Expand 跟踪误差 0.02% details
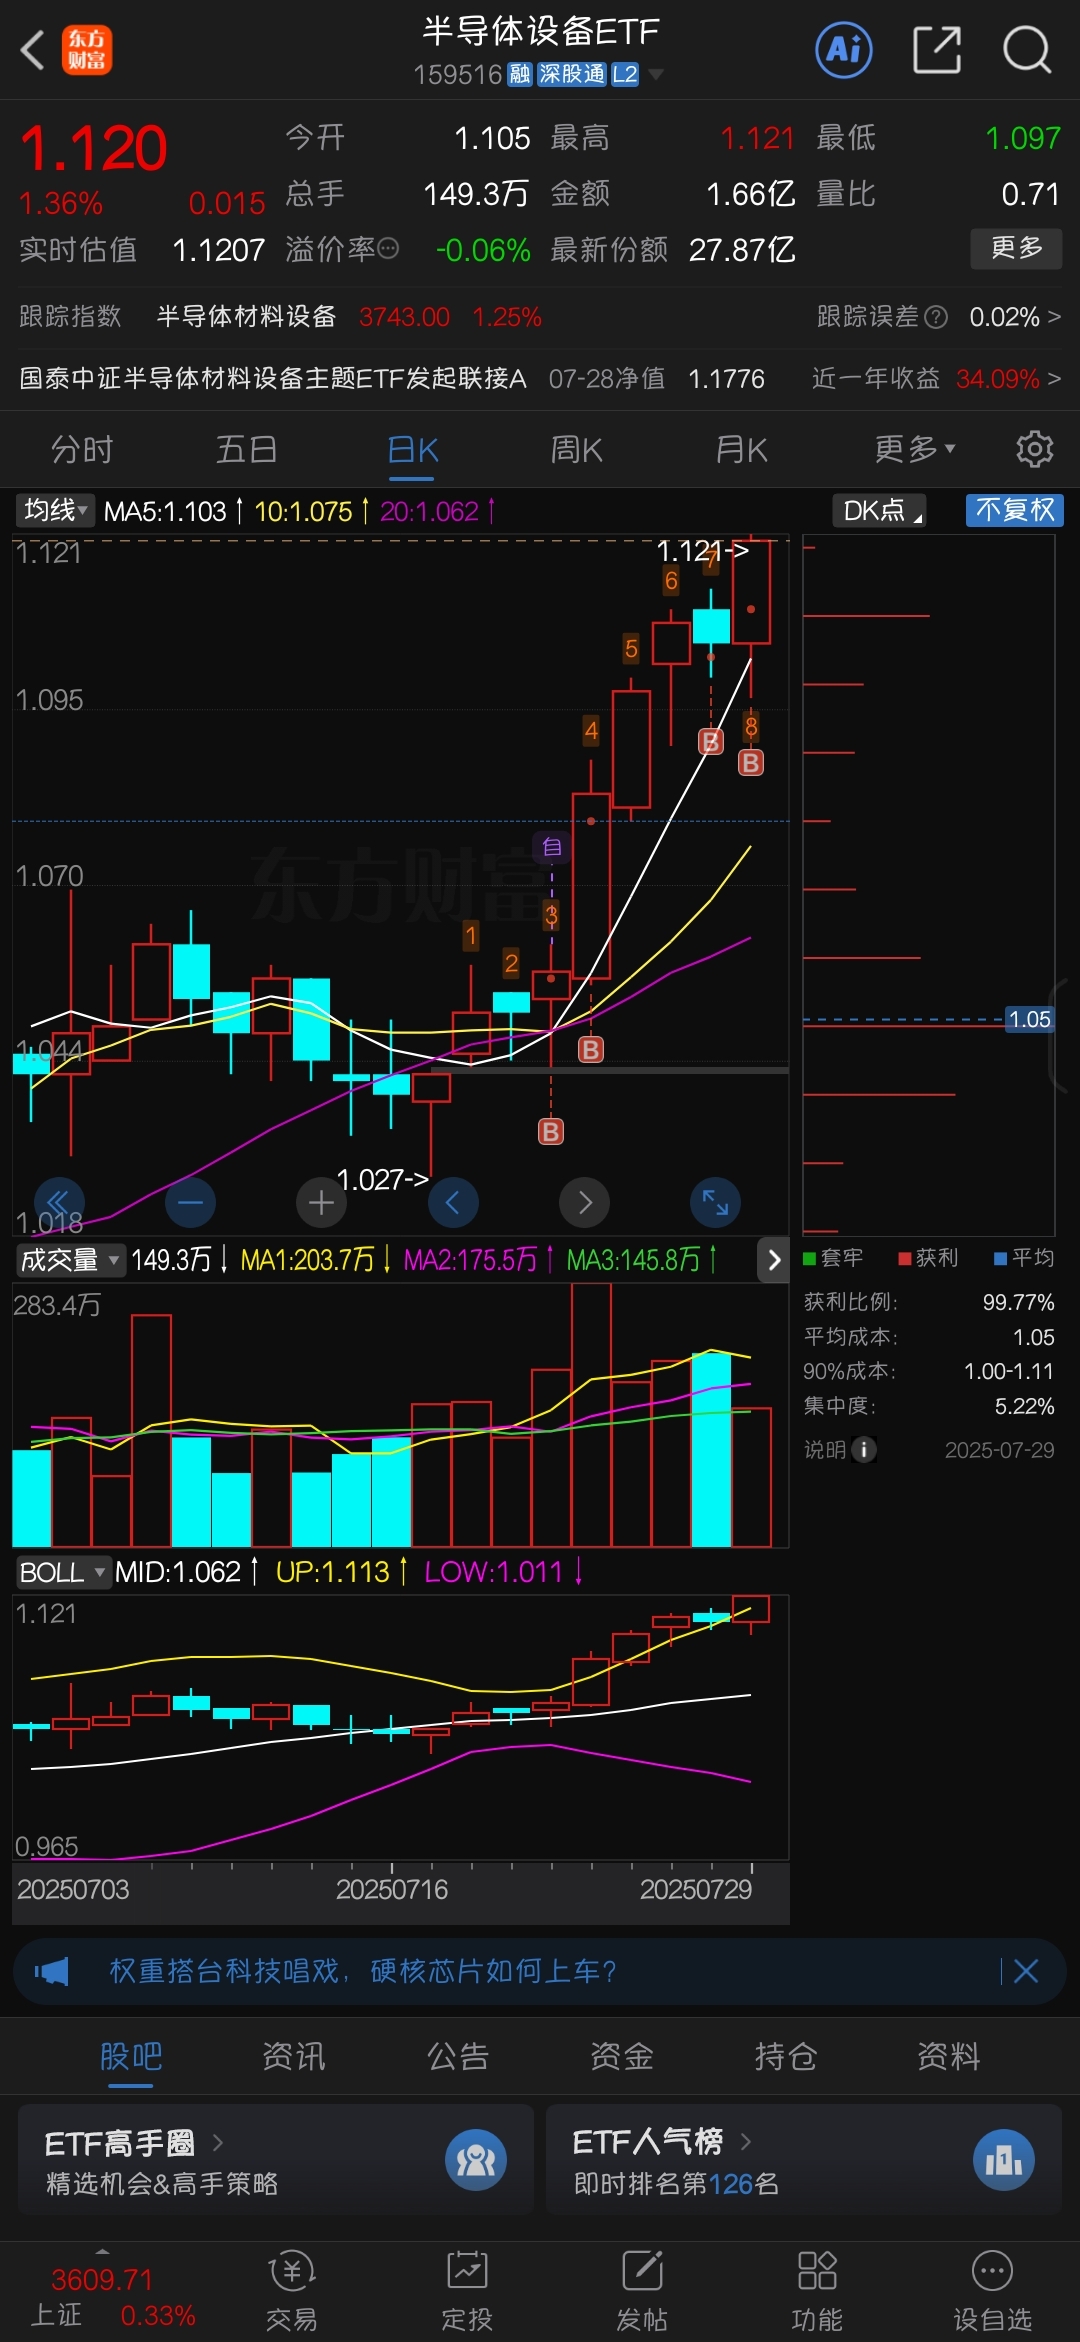 (1015, 317)
